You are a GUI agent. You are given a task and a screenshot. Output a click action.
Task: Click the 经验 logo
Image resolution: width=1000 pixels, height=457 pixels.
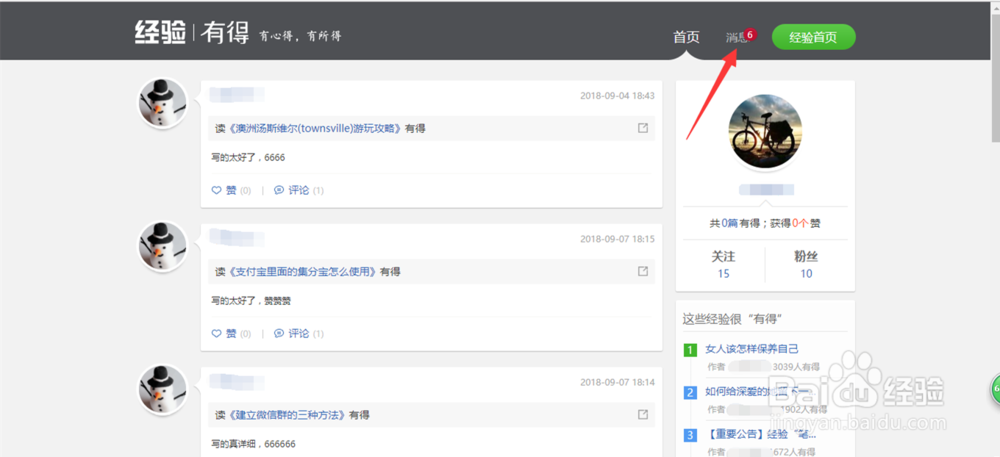coord(160,33)
